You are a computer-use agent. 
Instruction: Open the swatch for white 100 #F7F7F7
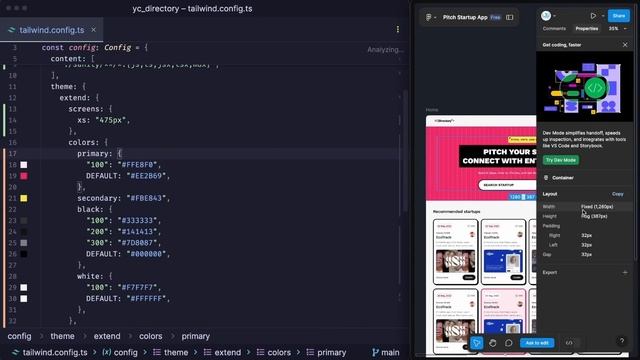[x=24, y=287]
